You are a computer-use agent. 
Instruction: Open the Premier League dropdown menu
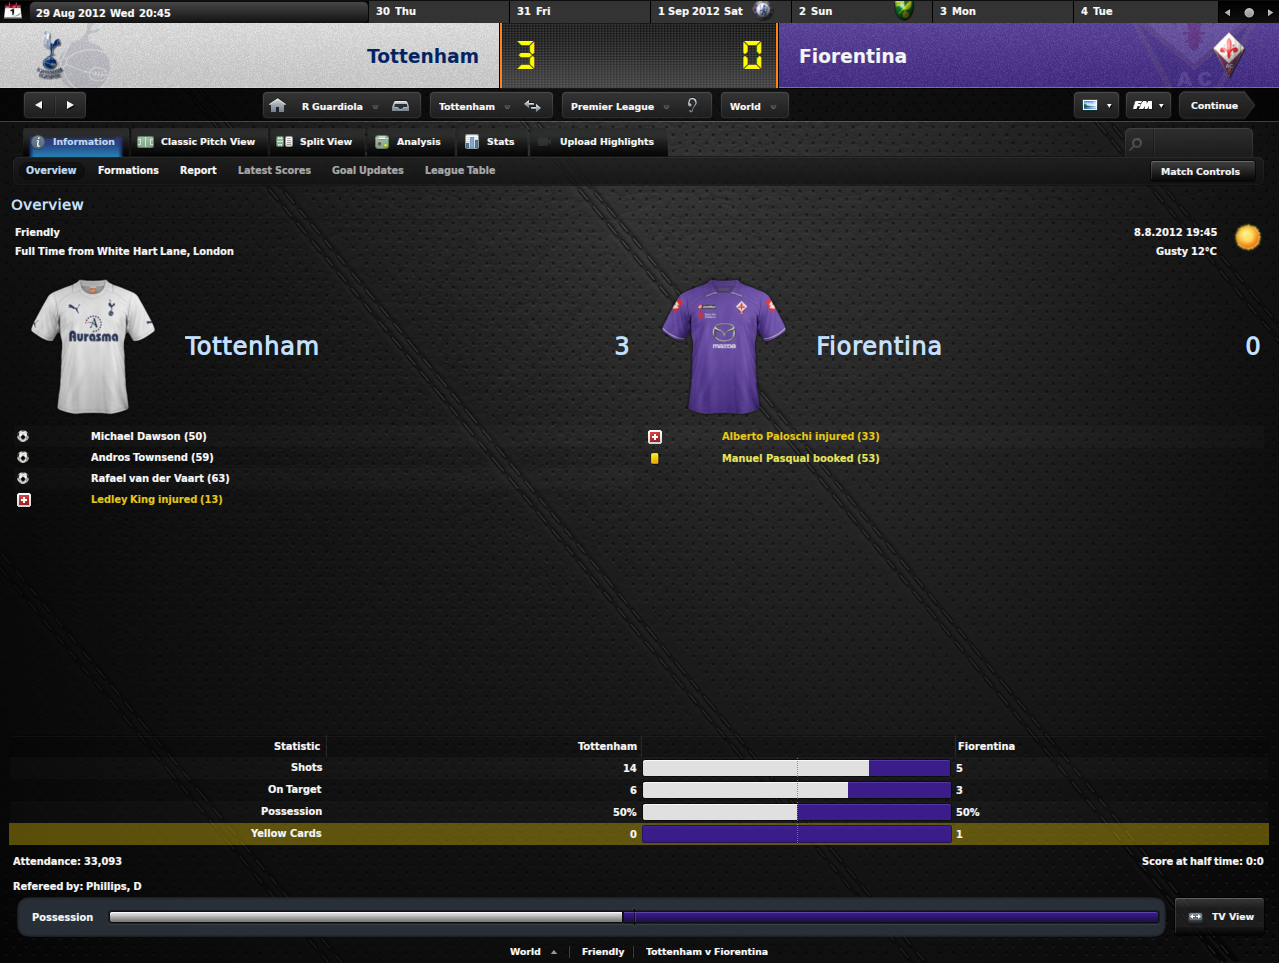620,106
